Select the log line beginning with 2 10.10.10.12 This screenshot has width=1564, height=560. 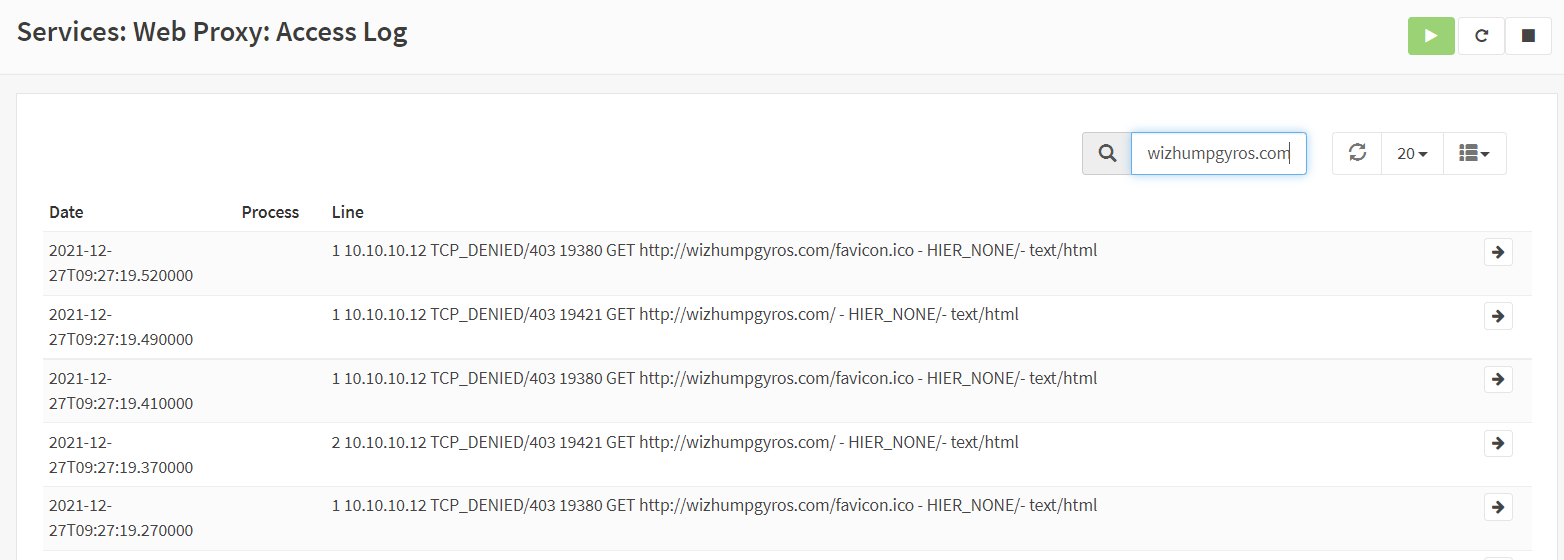click(x=675, y=442)
